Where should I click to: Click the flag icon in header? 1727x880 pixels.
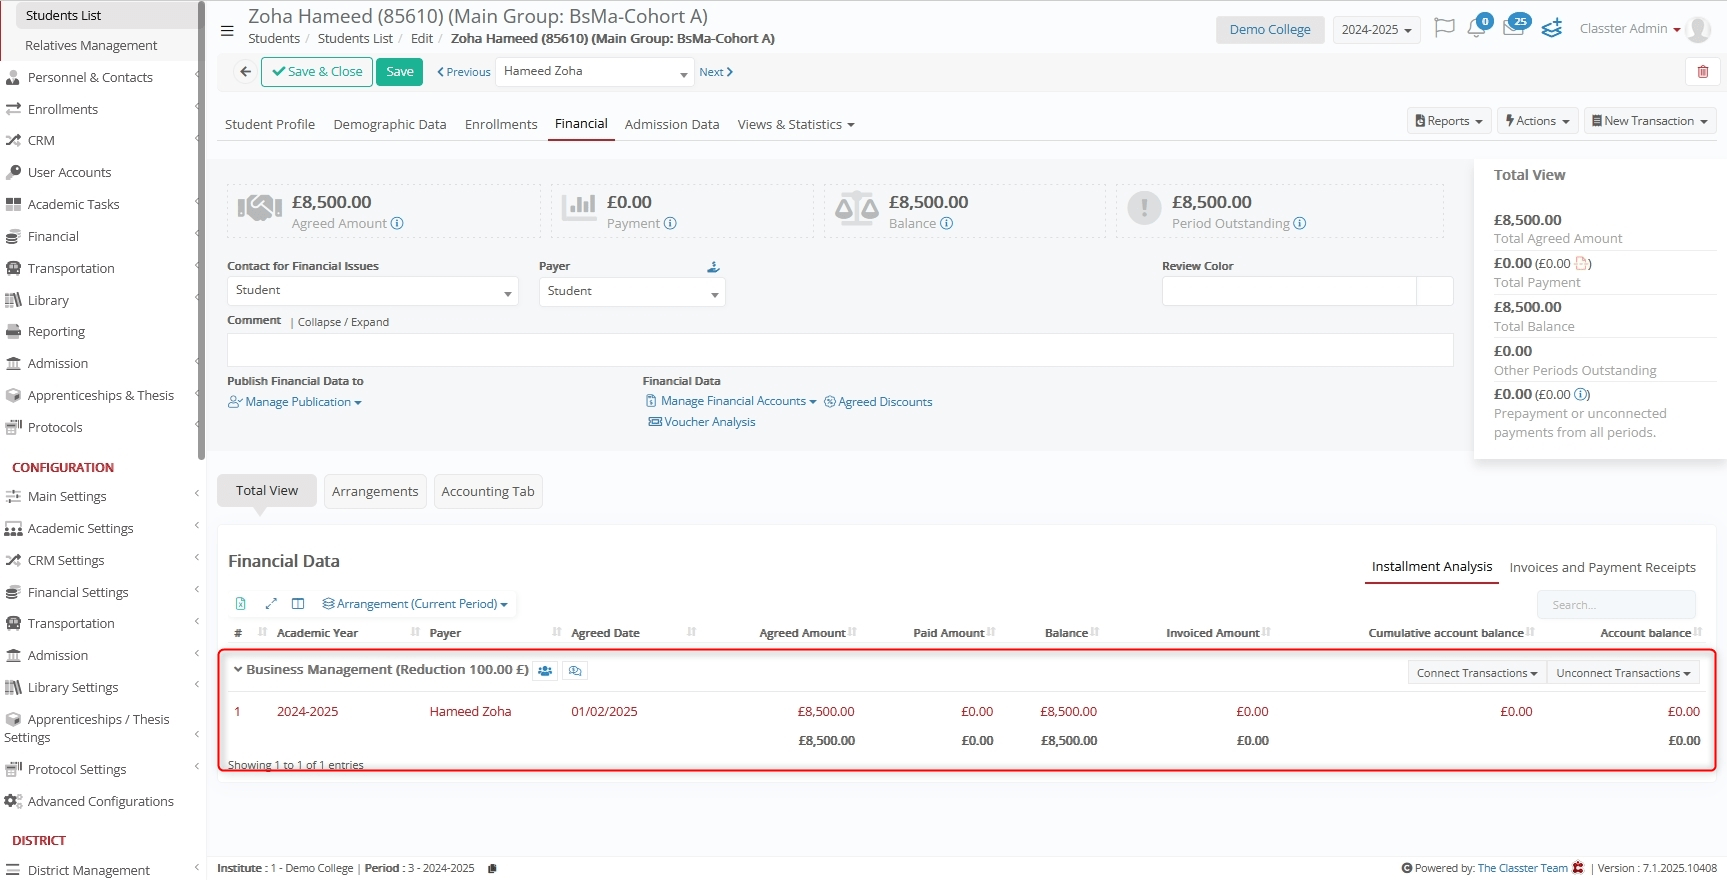pos(1443,28)
